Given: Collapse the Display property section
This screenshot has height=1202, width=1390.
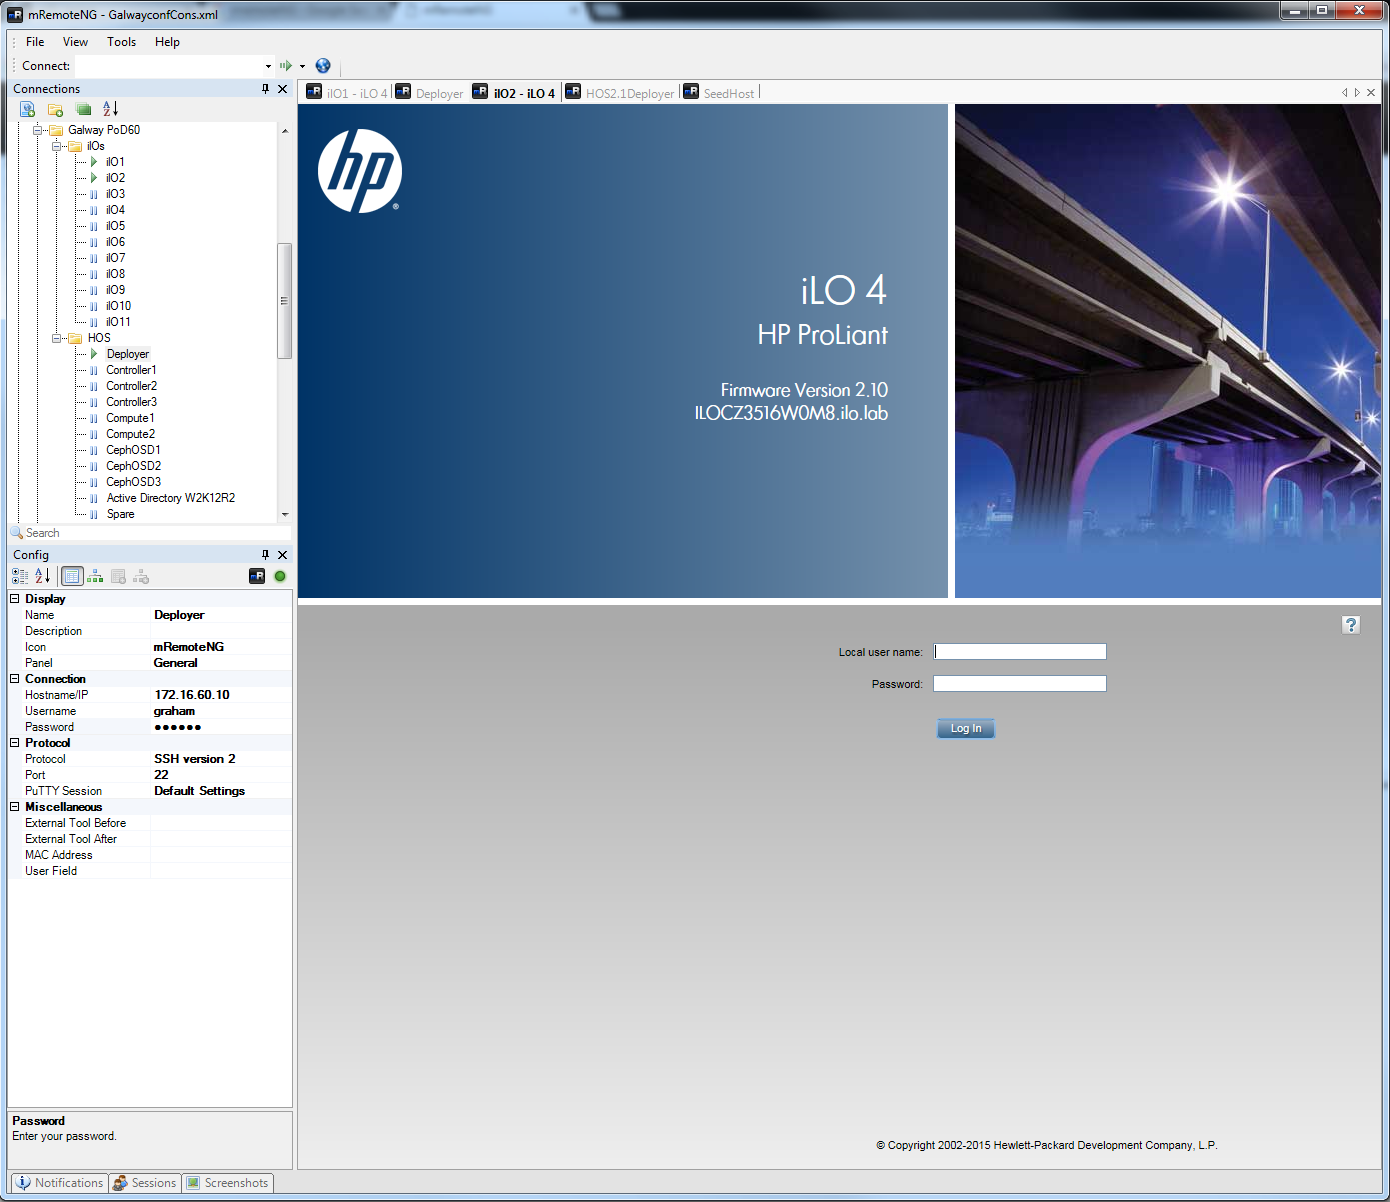Looking at the screenshot, I should tap(15, 599).
